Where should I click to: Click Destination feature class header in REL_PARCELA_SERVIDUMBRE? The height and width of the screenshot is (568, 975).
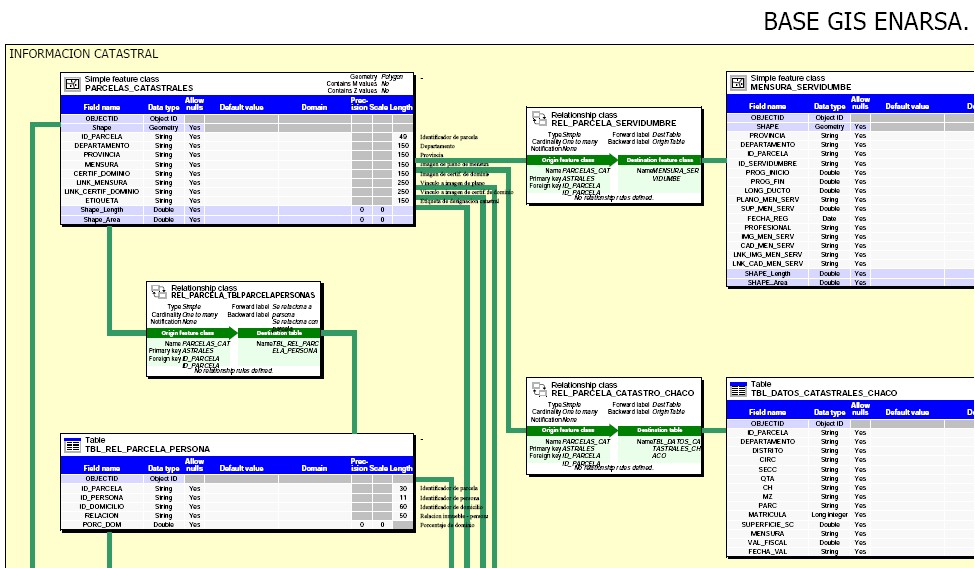point(660,161)
